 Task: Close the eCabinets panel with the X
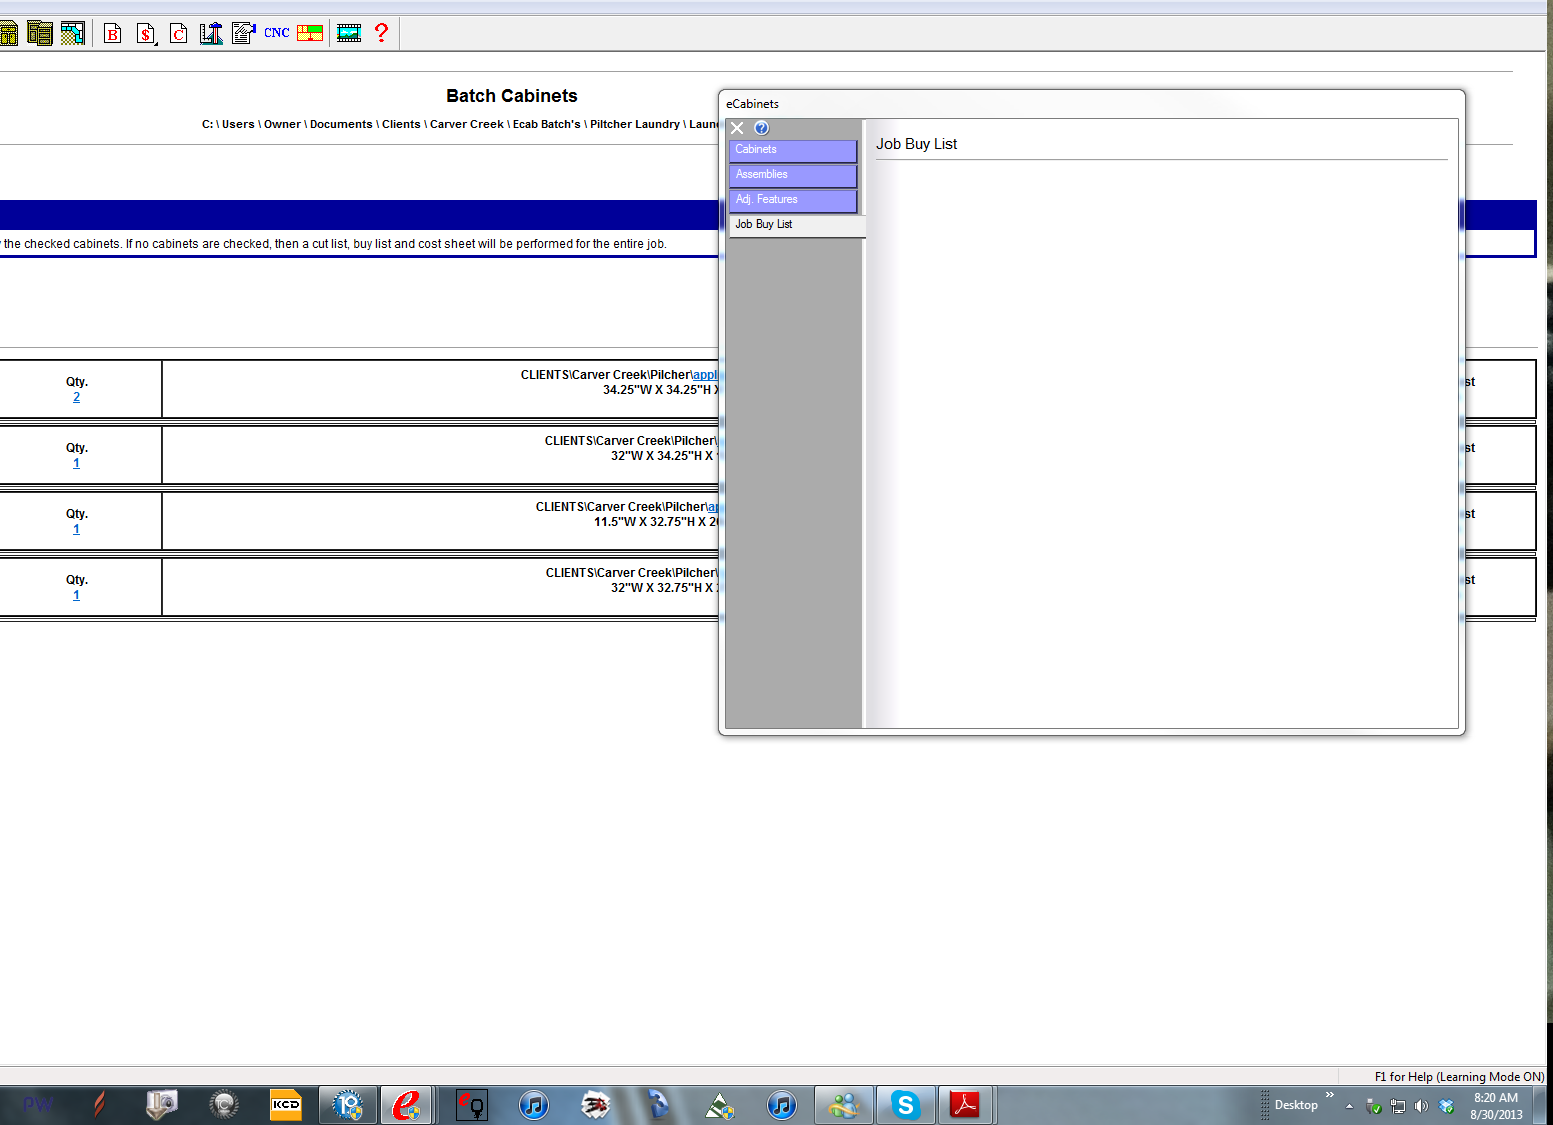coord(737,128)
